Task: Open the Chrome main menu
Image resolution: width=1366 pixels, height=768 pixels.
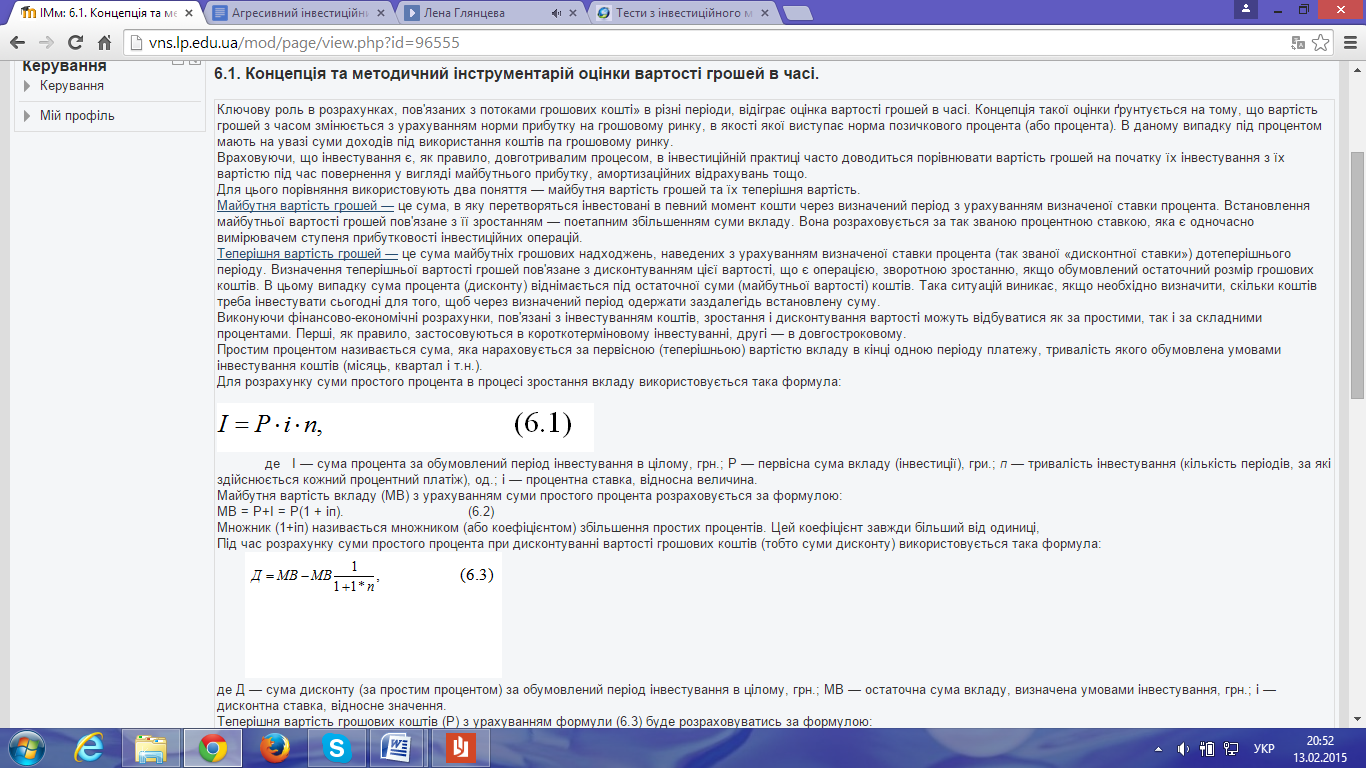Action: click(x=1349, y=44)
